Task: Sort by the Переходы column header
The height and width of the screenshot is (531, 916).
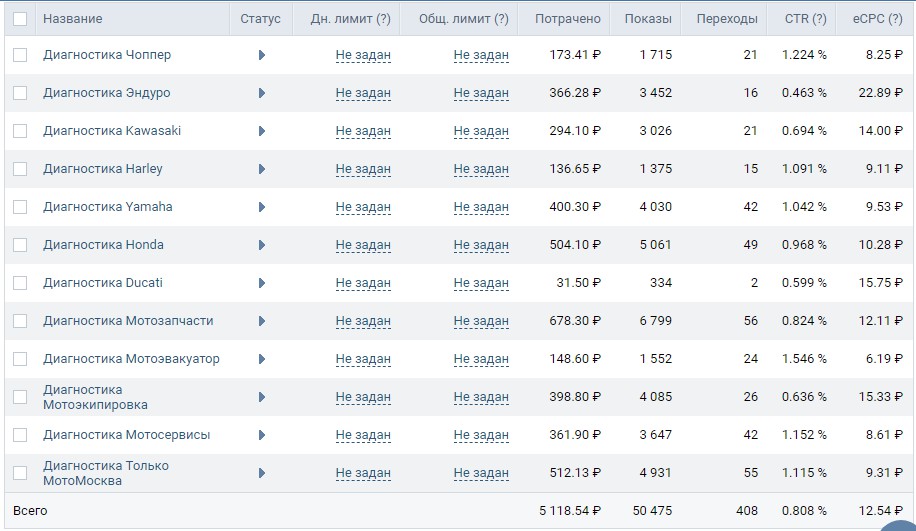Action: [727, 19]
